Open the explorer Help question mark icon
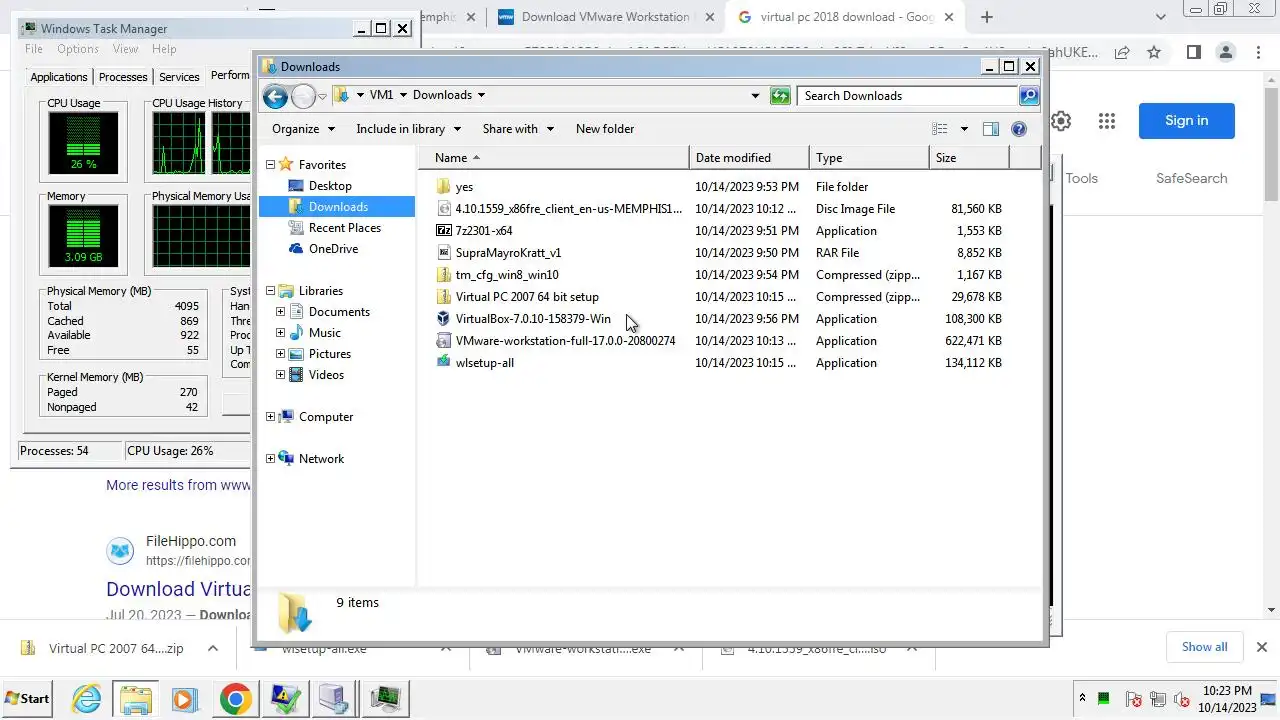Image resolution: width=1280 pixels, height=720 pixels. tap(1019, 129)
